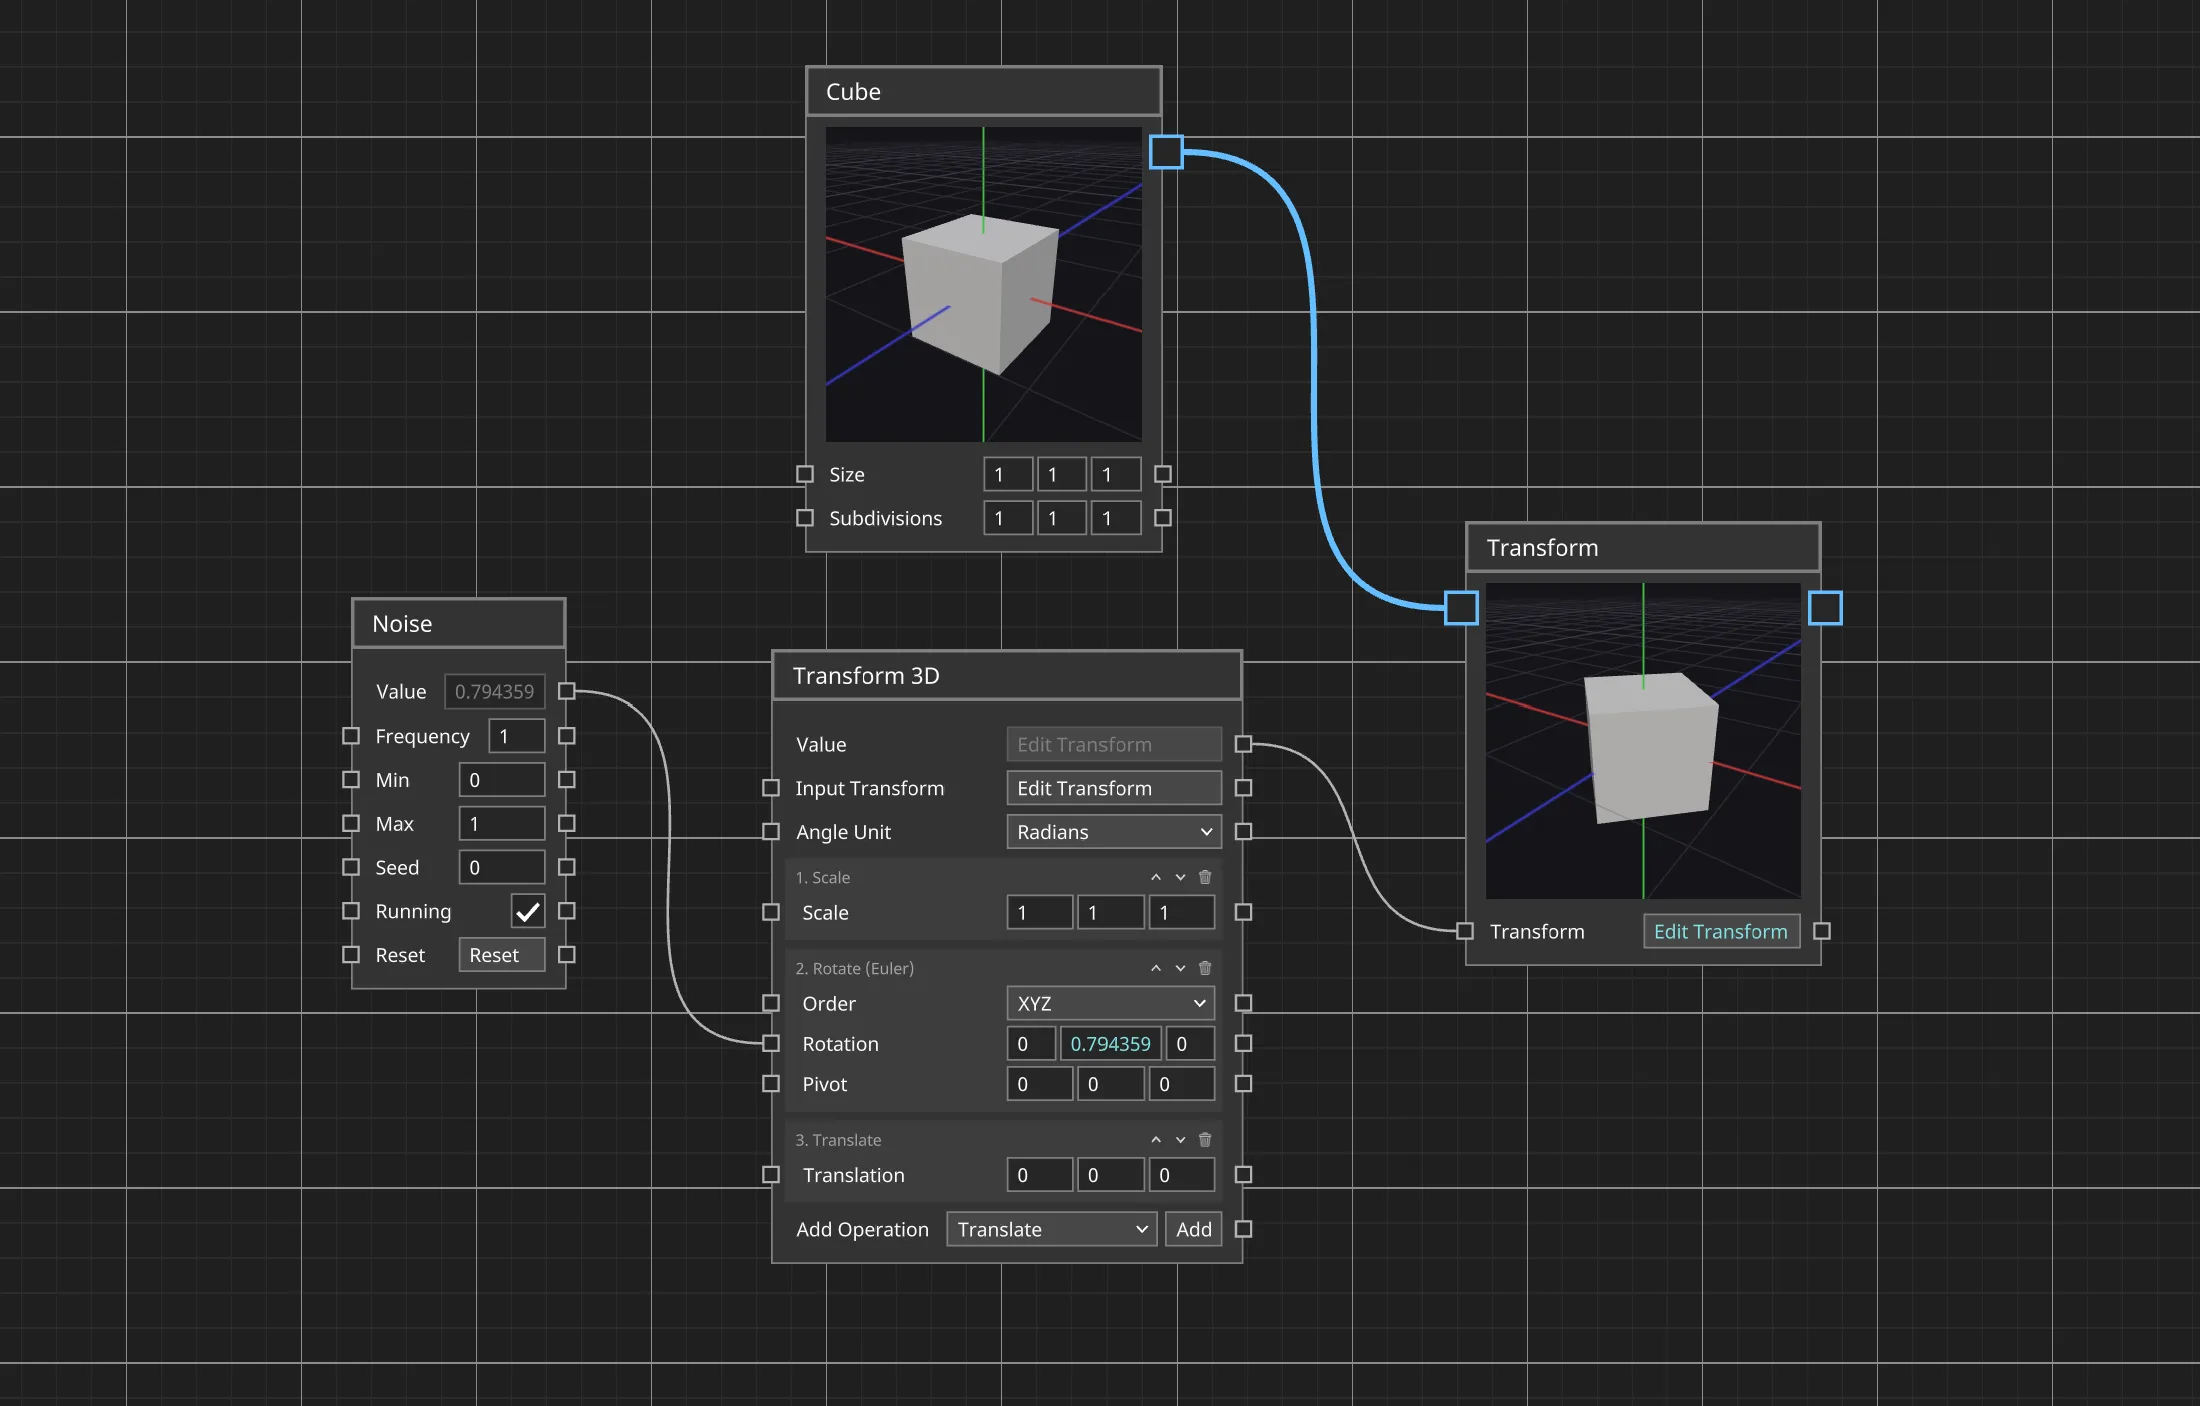This screenshot has width=2200, height=1406.
Task: Click the Rotation input port
Action: point(771,1043)
